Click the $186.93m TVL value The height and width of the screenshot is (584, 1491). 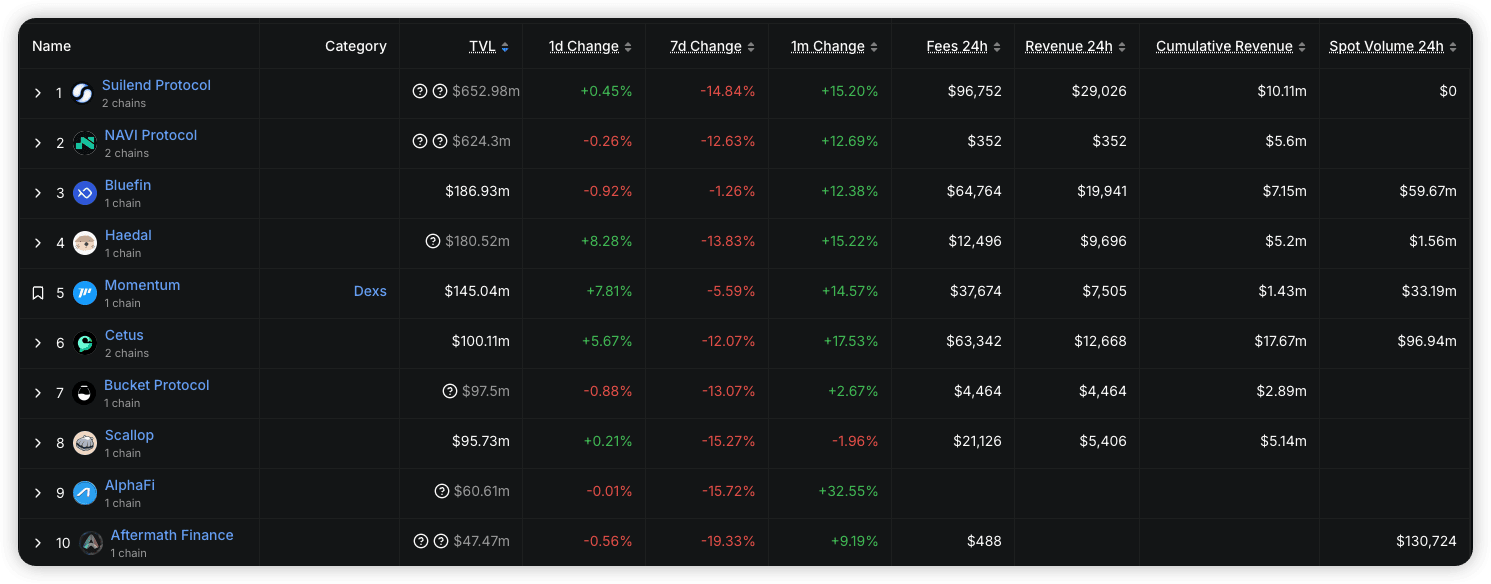pos(477,191)
